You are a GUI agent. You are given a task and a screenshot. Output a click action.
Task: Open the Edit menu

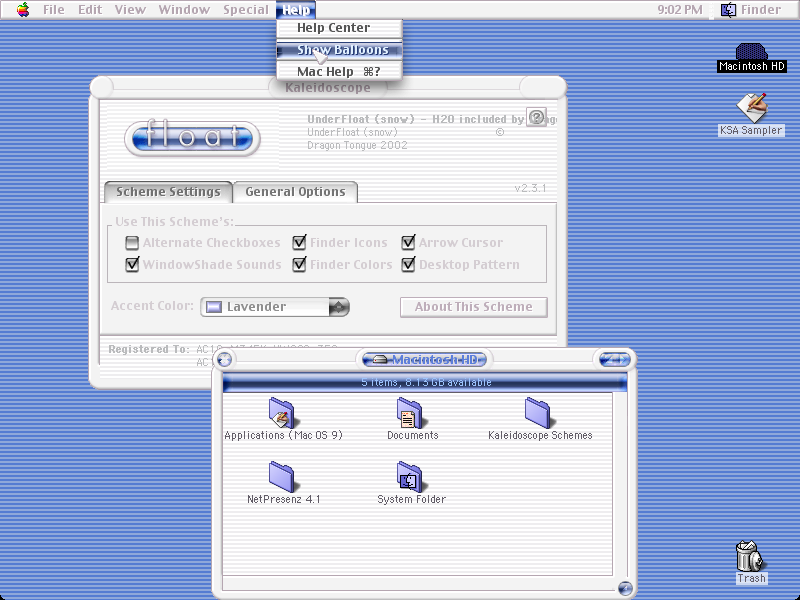(x=90, y=10)
